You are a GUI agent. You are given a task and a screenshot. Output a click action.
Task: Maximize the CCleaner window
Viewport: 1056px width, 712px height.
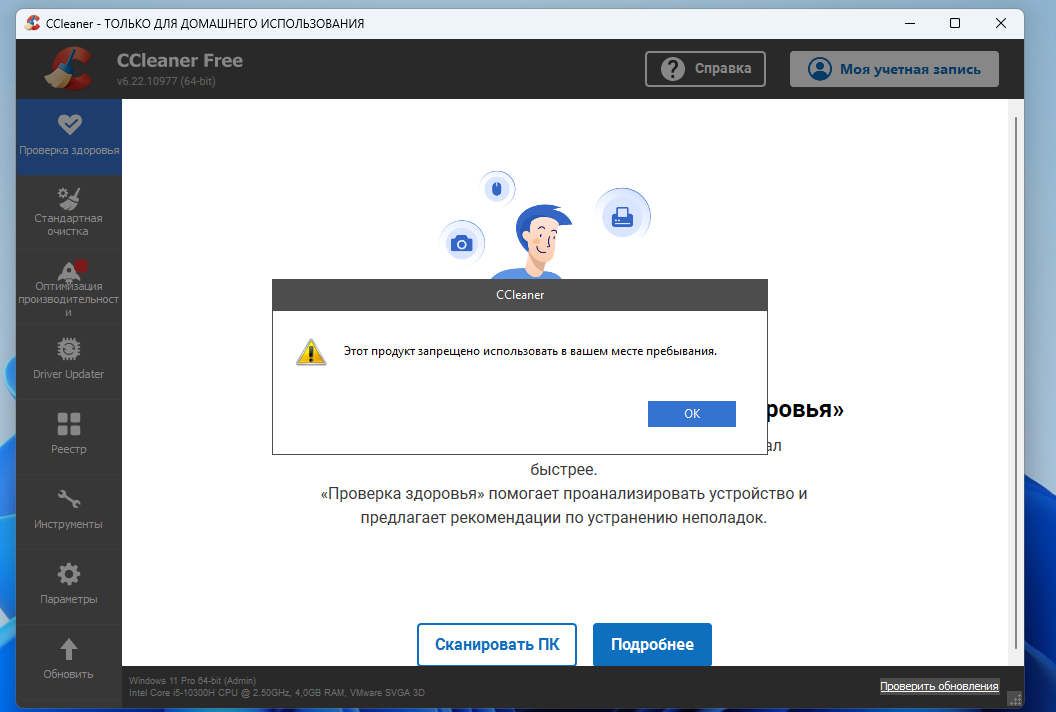tap(955, 23)
